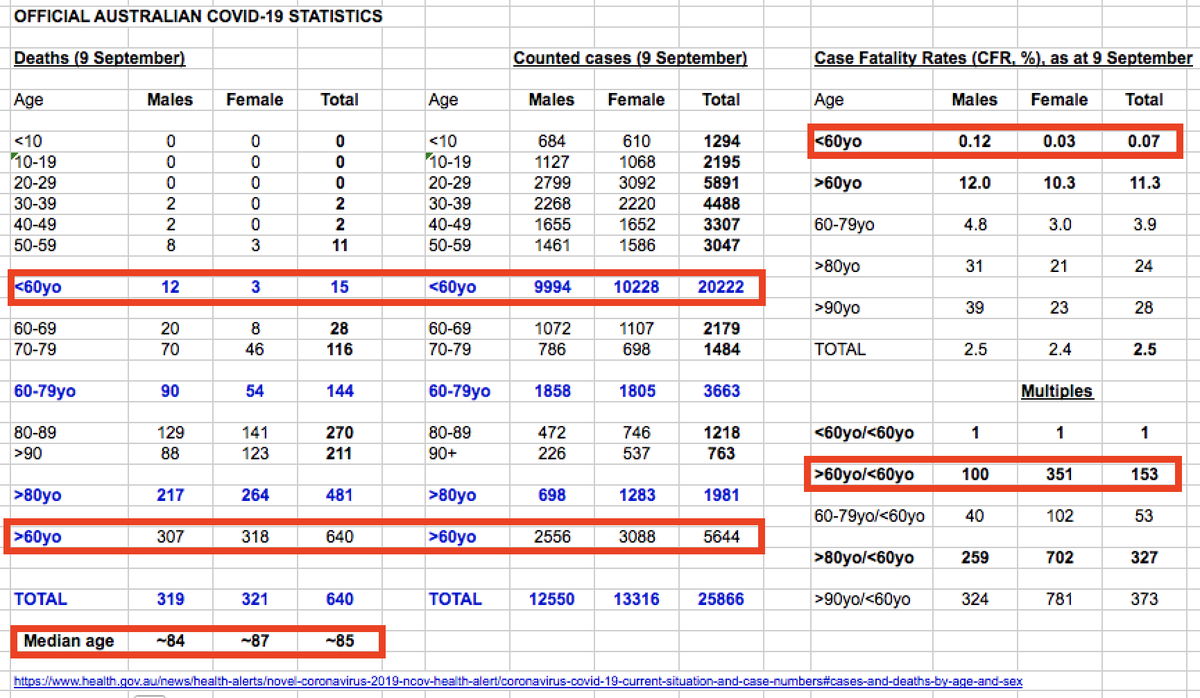Select the '116' deaths cell
Viewport: 1200px width, 698px height.
point(339,349)
